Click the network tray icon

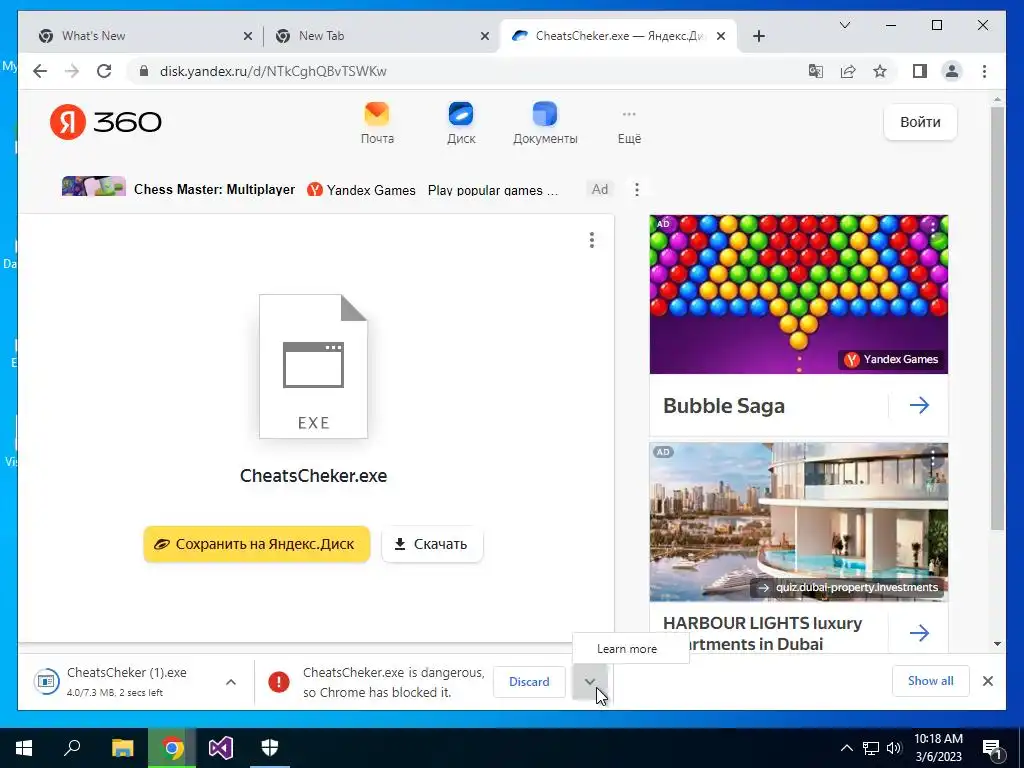click(871, 748)
